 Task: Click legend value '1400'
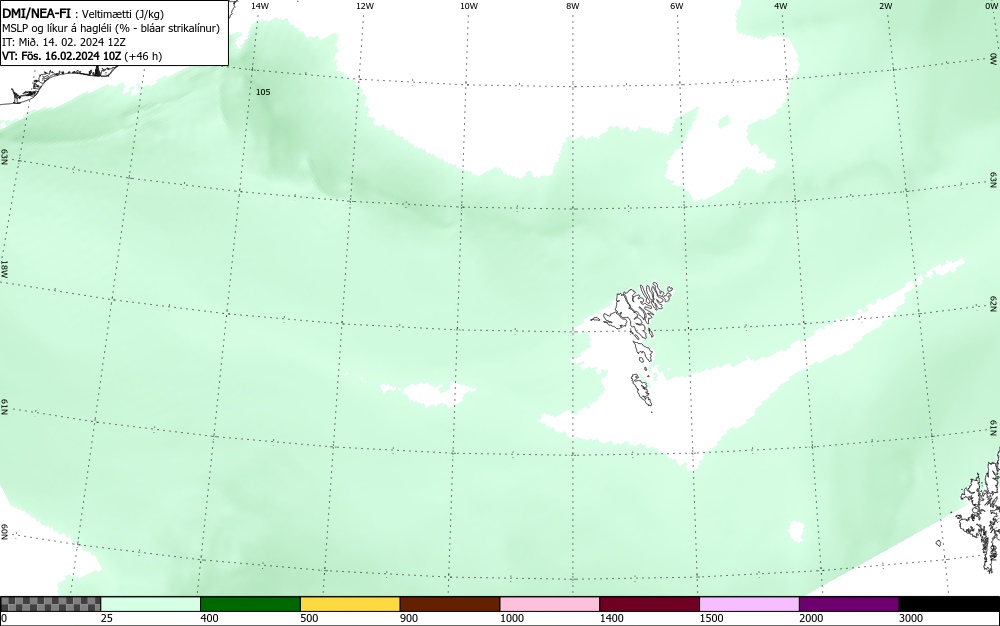tap(612, 618)
